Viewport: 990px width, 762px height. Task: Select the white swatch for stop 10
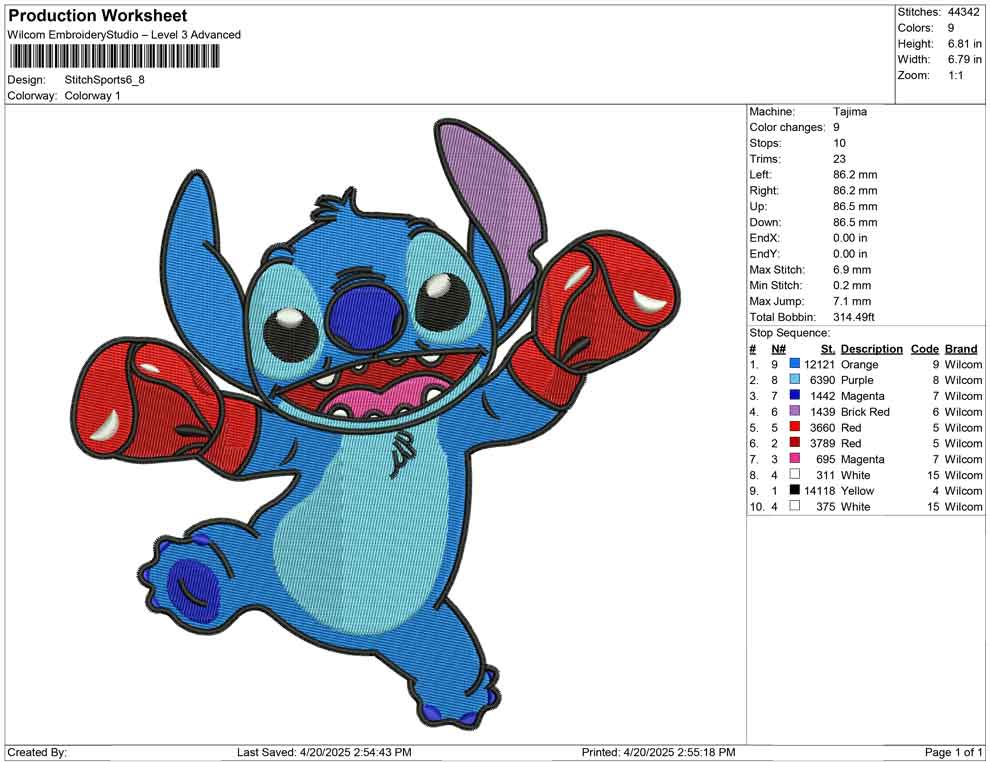point(794,506)
